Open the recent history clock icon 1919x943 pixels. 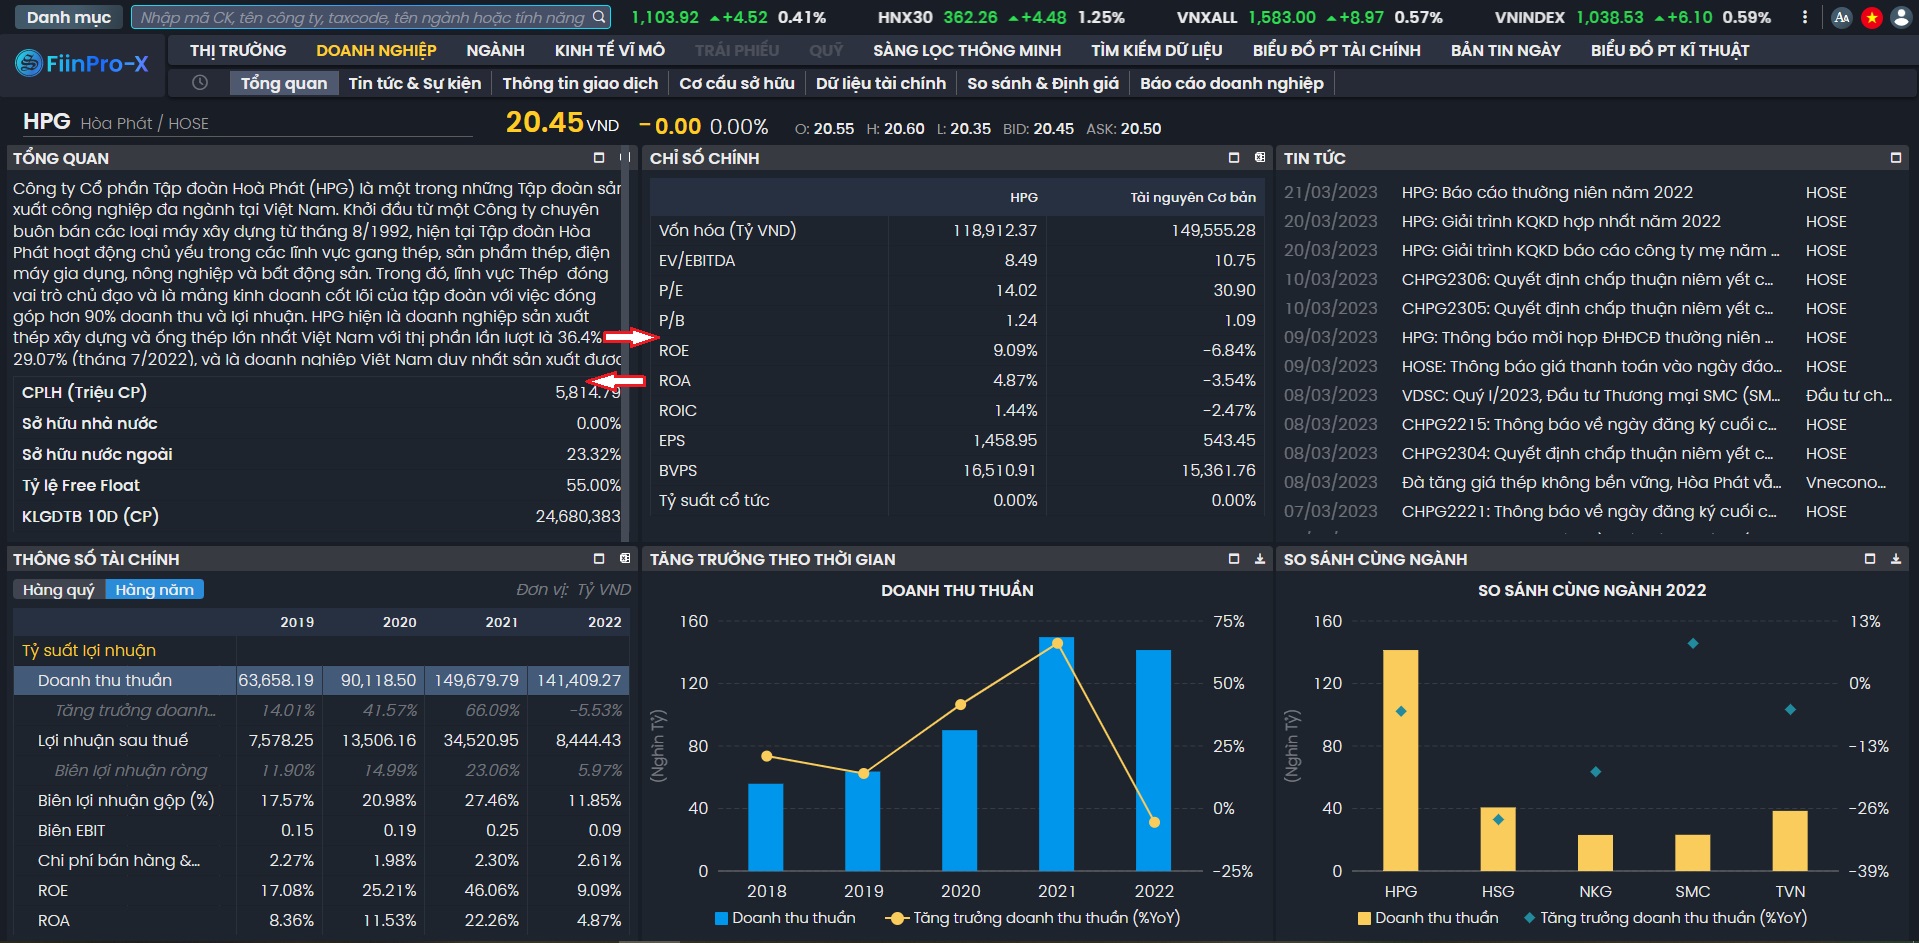click(200, 83)
